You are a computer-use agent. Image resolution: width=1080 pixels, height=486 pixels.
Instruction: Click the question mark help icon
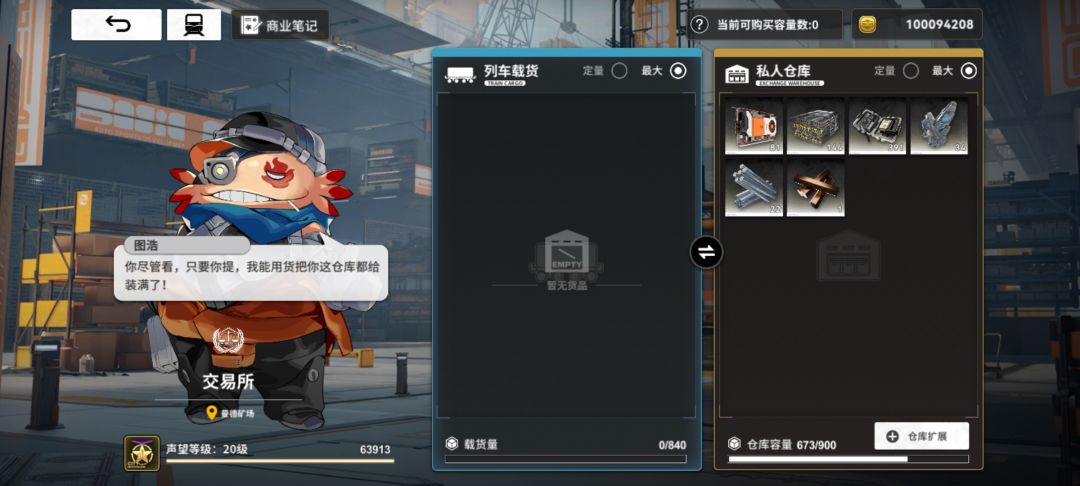click(x=699, y=25)
